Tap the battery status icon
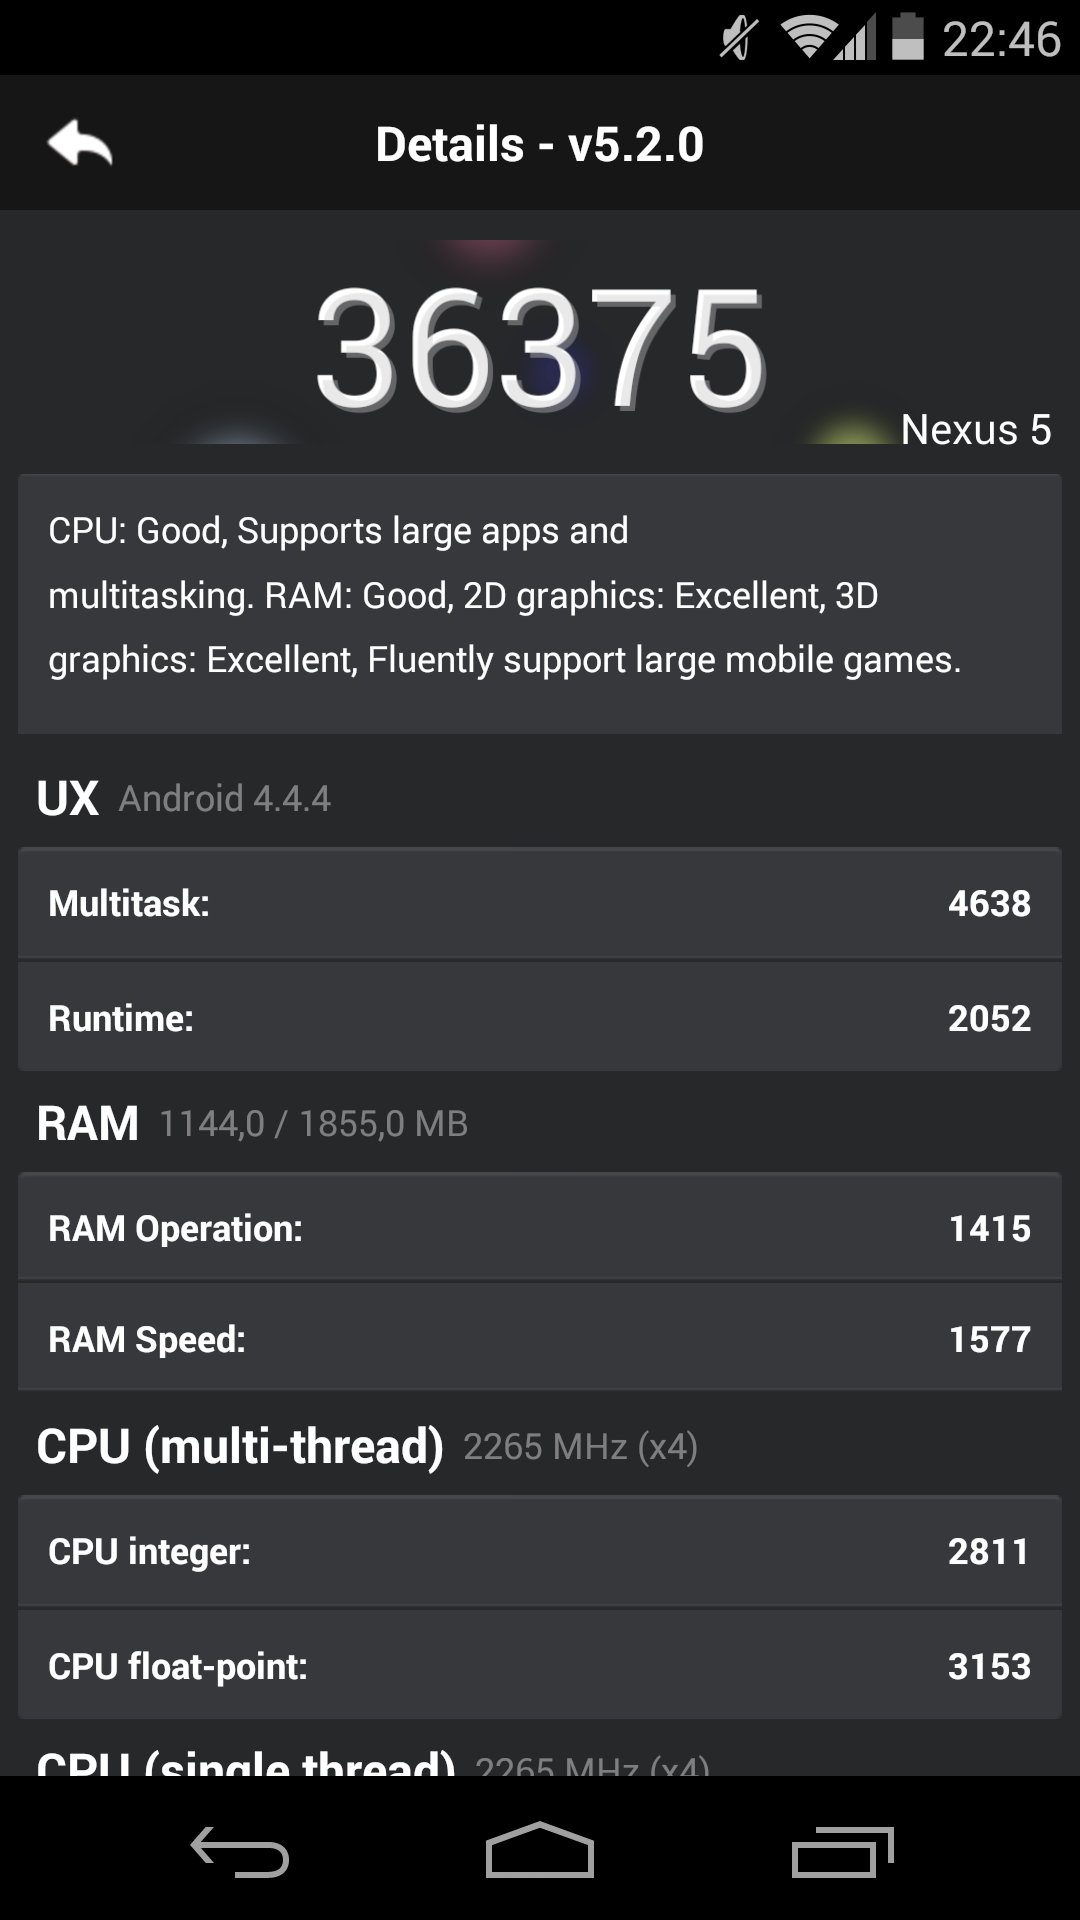 coord(907,36)
